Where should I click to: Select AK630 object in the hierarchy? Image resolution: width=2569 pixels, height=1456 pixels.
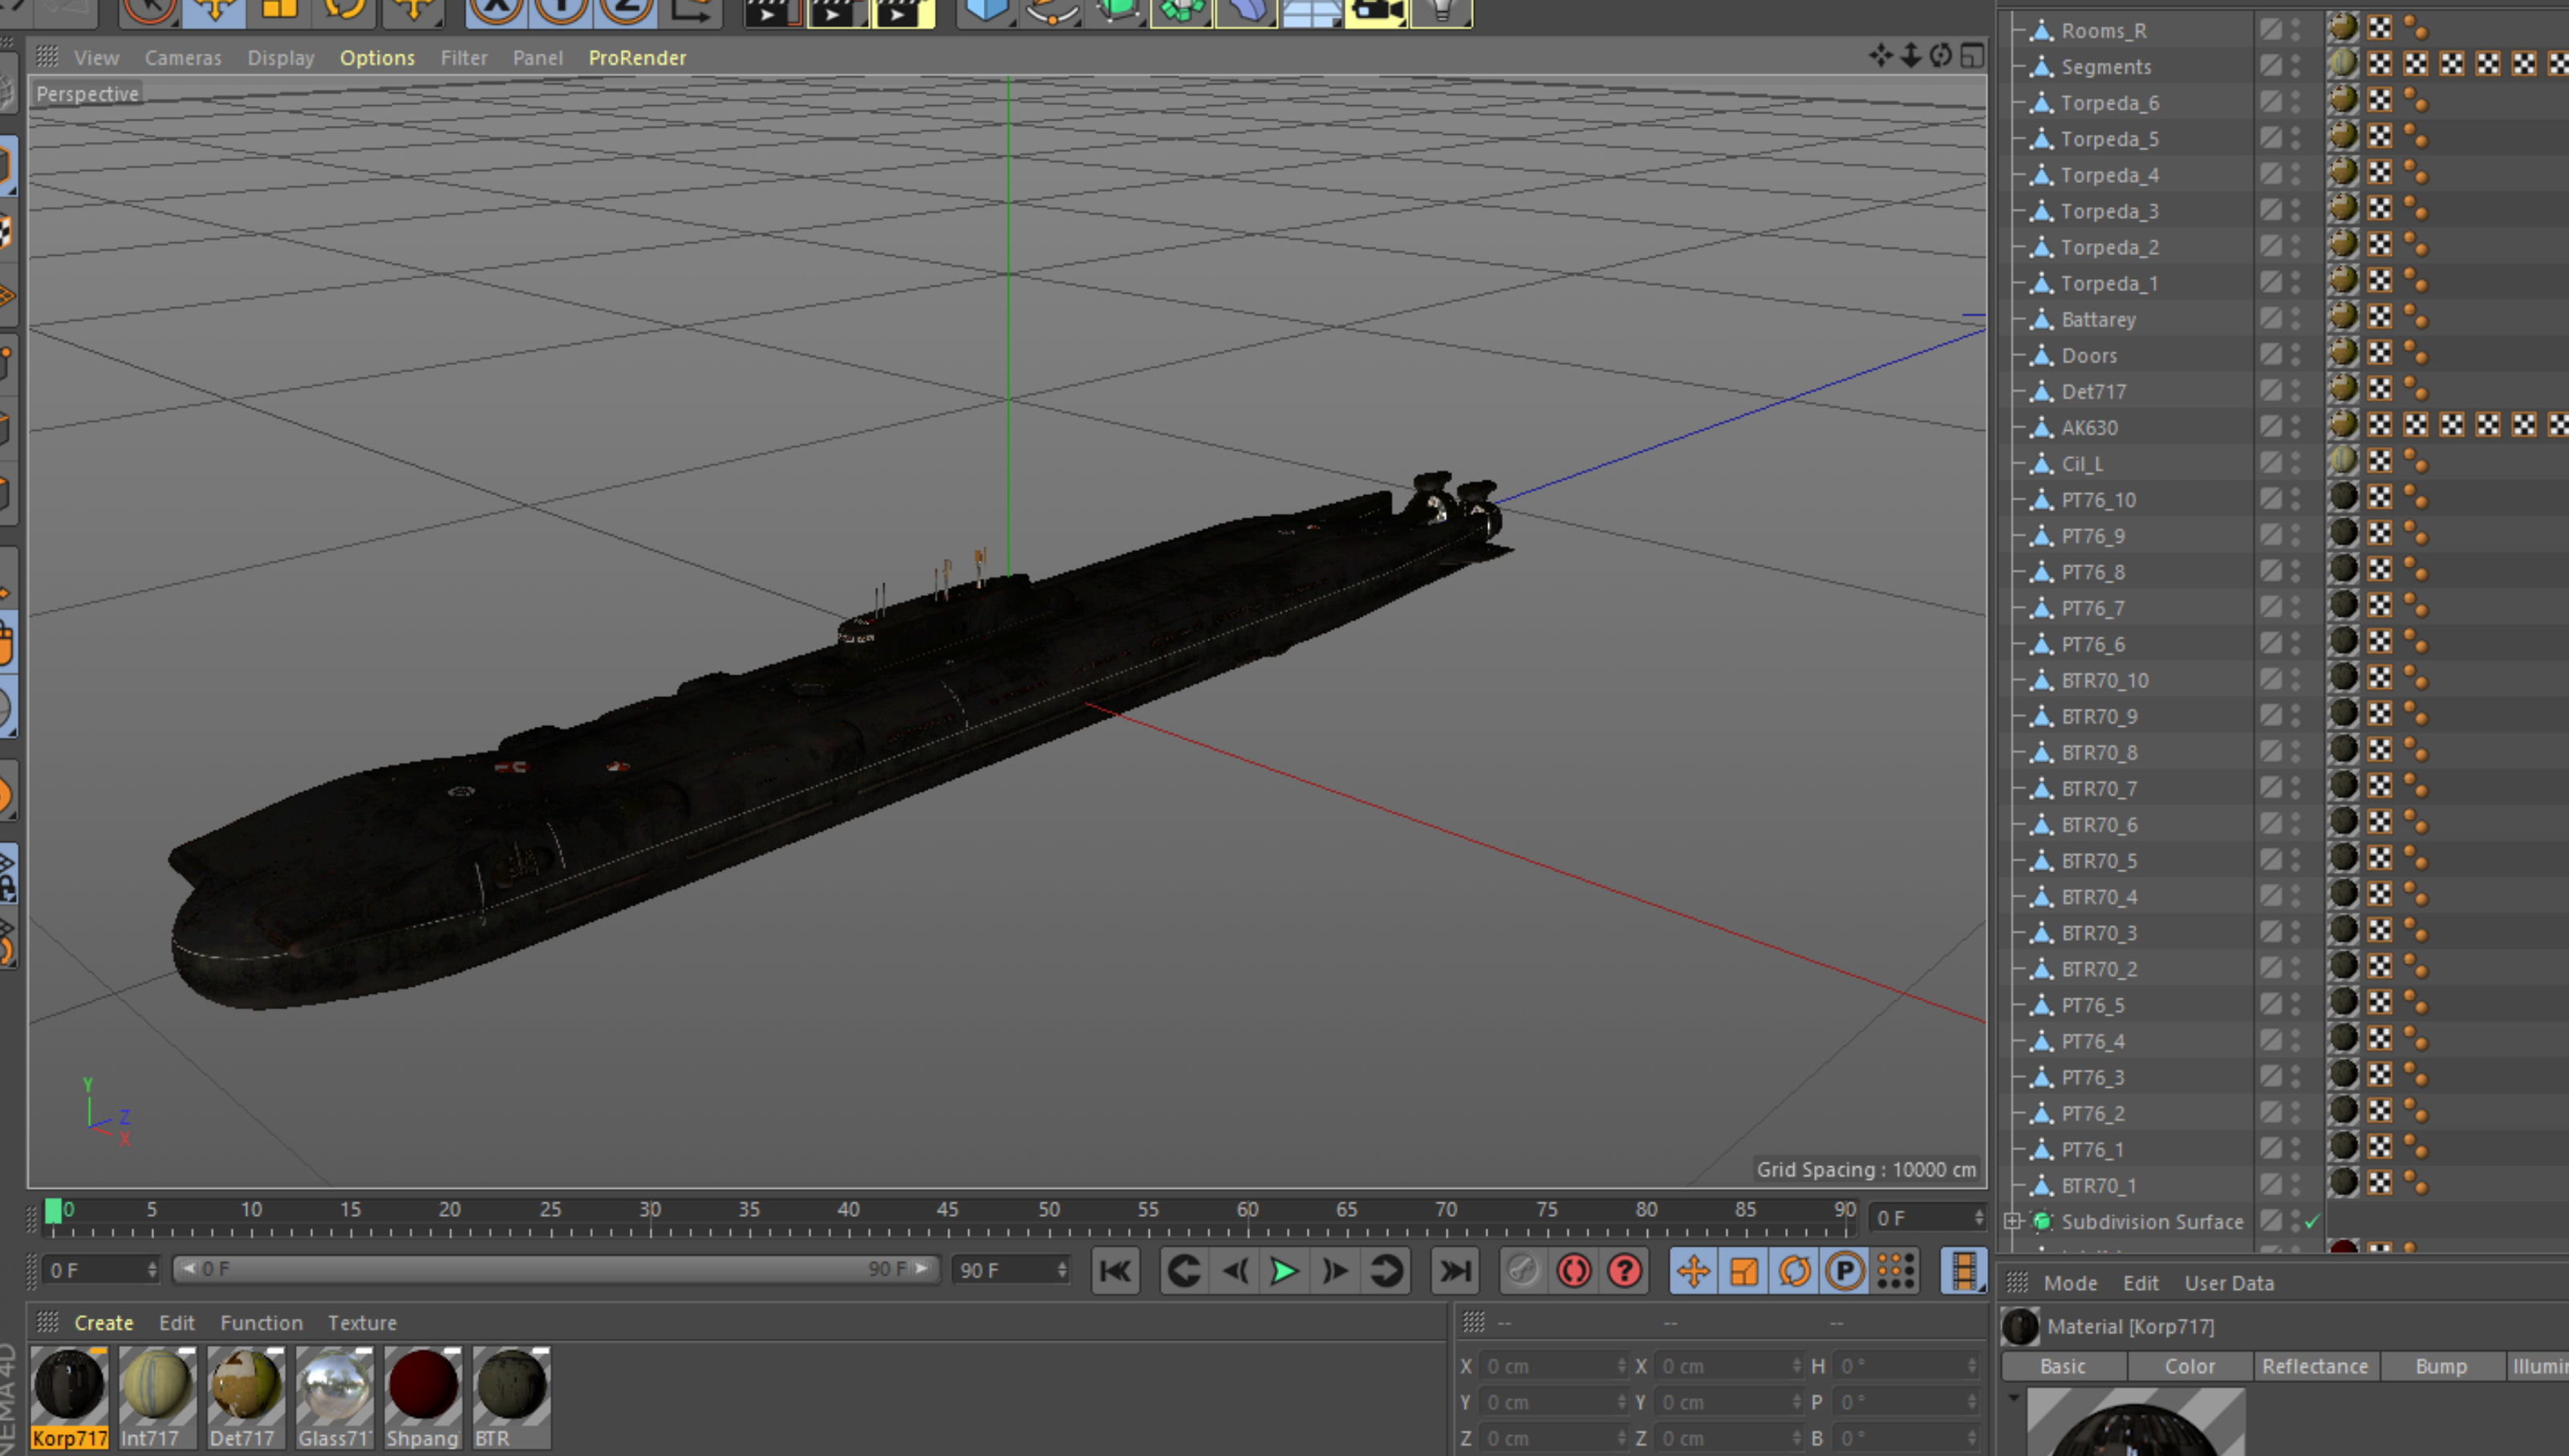[2089, 428]
